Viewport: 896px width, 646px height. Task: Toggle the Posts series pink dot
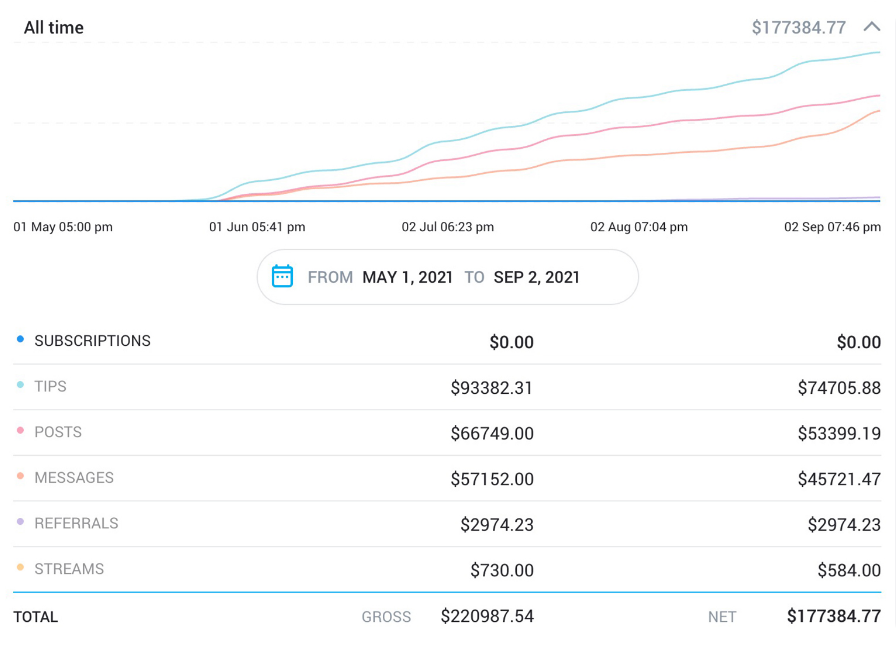click(20, 432)
